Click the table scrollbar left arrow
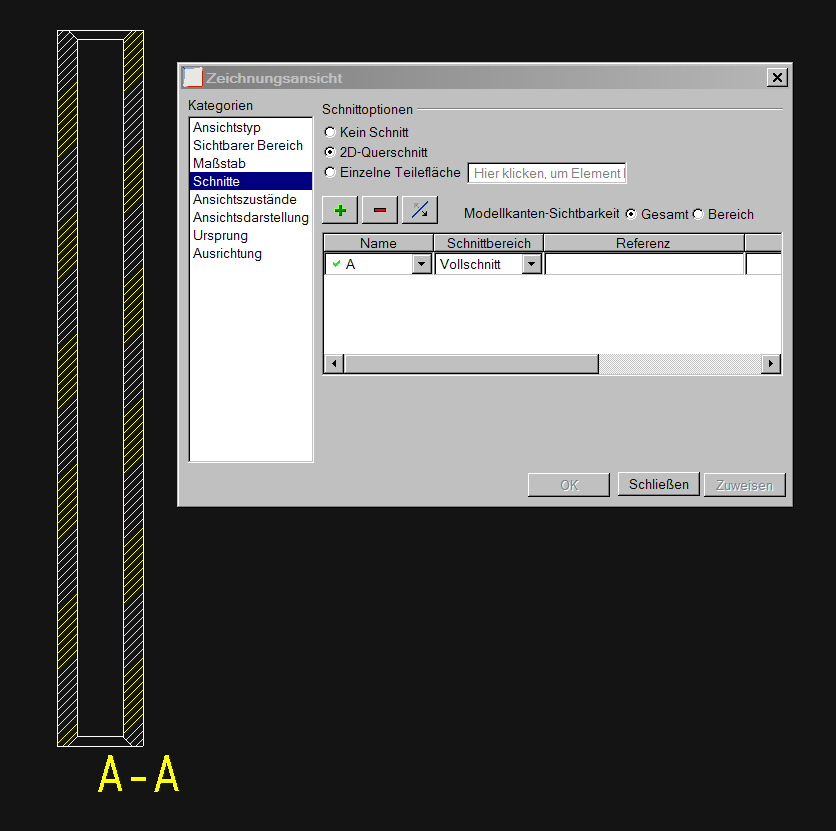Viewport: 836px width, 831px height. (334, 364)
